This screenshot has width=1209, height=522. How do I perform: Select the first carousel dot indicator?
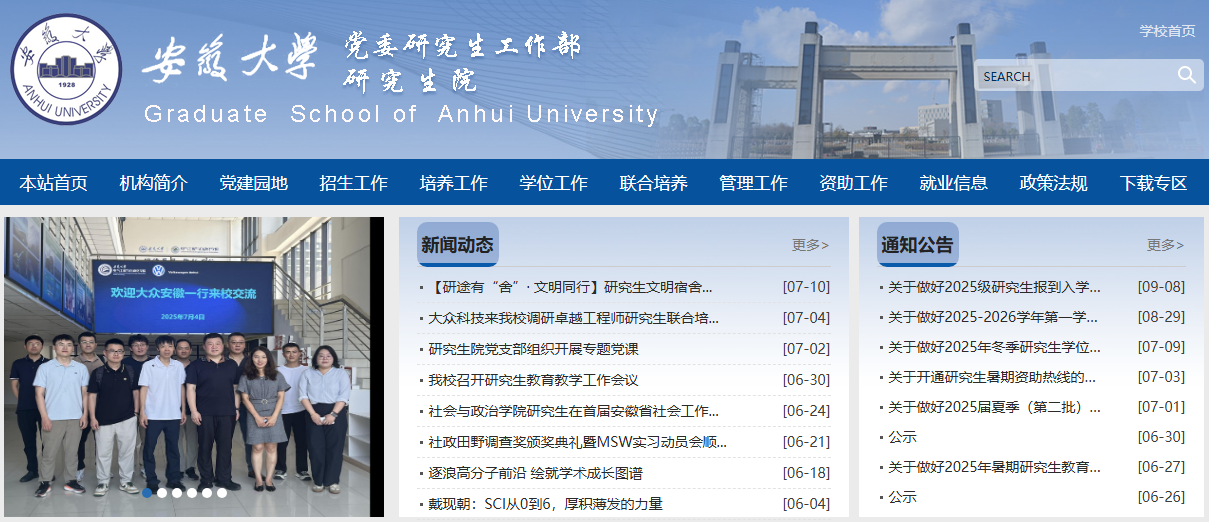pyautogui.click(x=148, y=493)
